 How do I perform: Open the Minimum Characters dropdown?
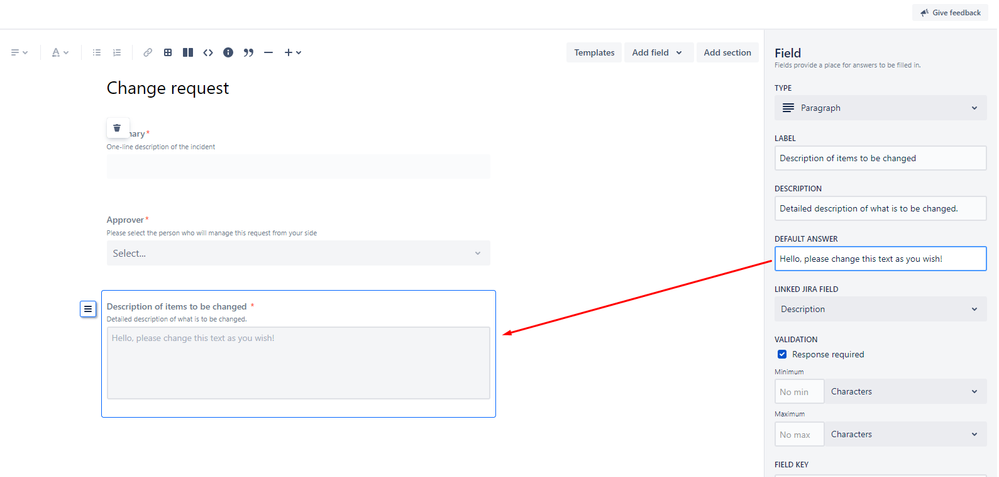[905, 392]
